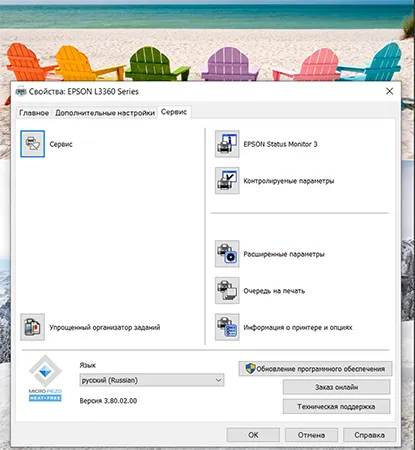Click Обновление программного обеспечения button
This screenshot has height=450, width=415.
315,369
